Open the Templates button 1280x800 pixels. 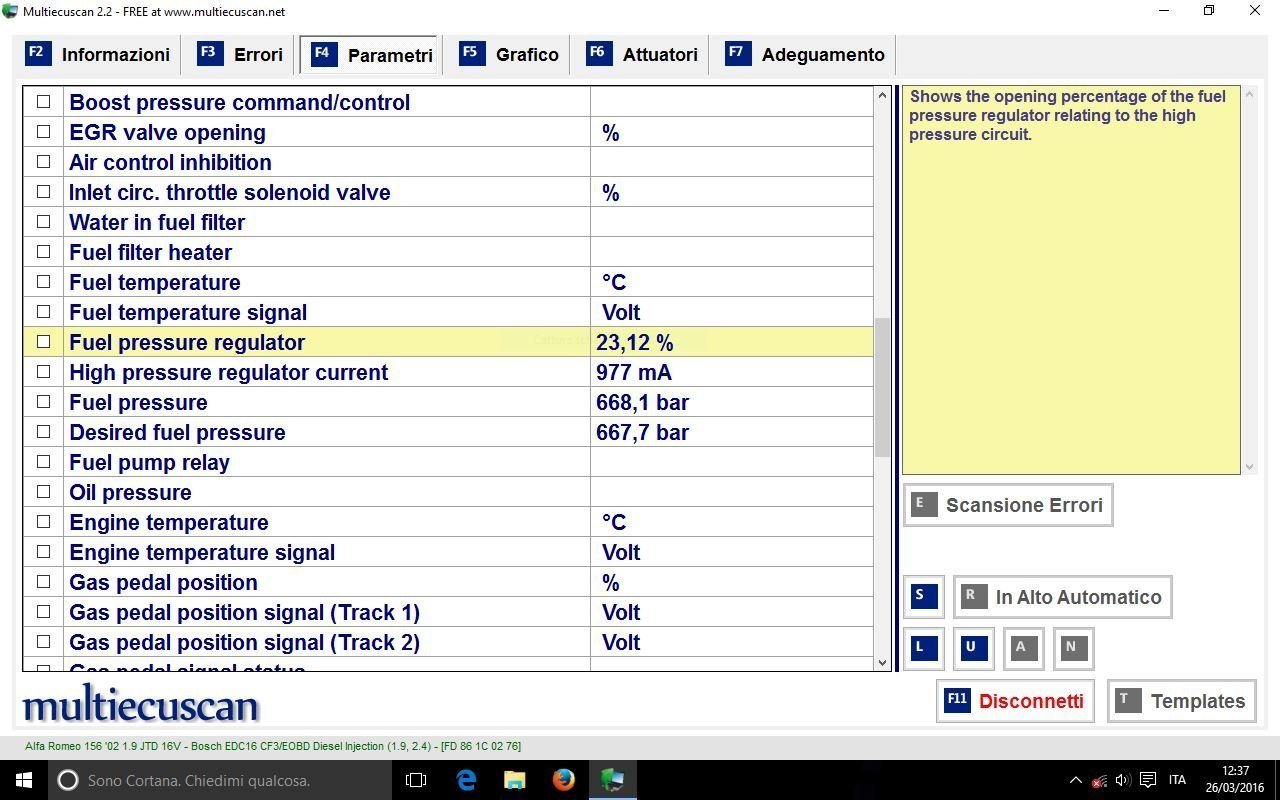point(1182,701)
